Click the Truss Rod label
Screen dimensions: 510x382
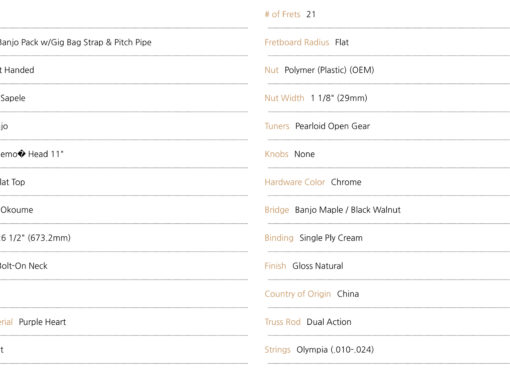[x=283, y=322]
